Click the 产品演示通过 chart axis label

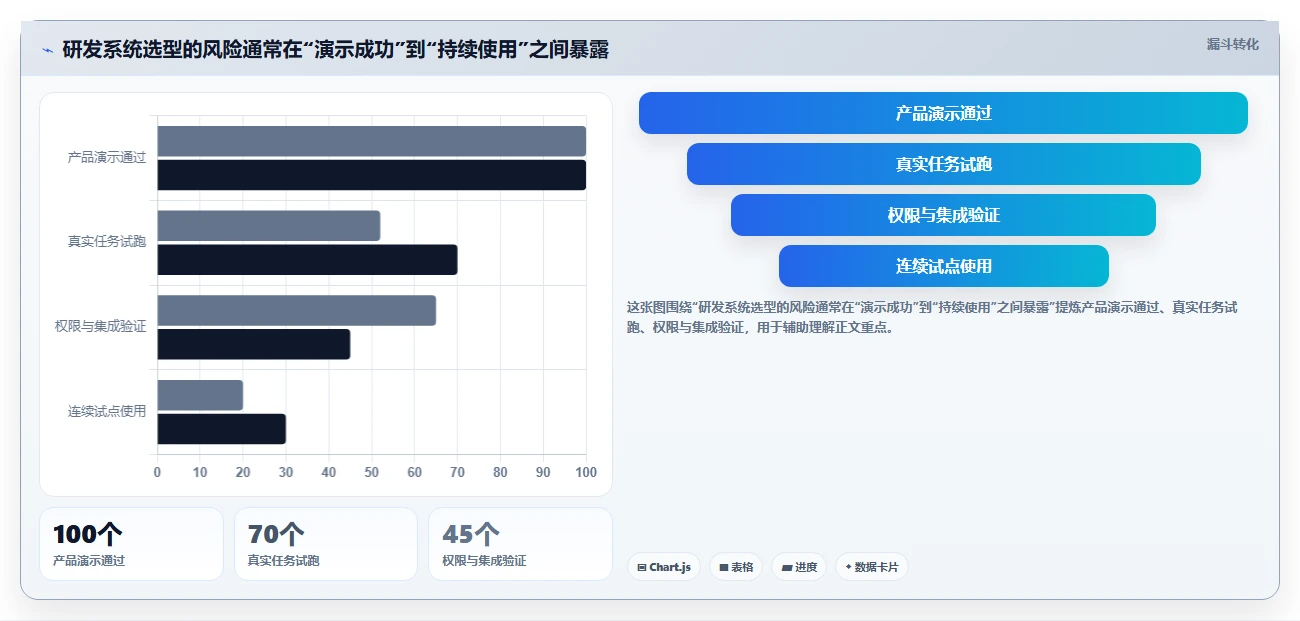tap(107, 158)
